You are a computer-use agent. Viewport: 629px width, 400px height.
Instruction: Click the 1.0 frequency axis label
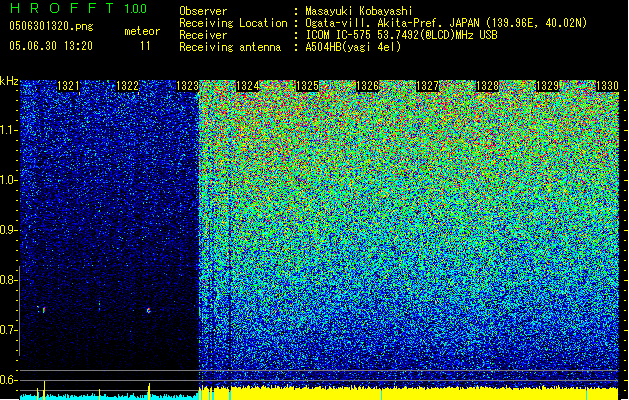point(8,180)
